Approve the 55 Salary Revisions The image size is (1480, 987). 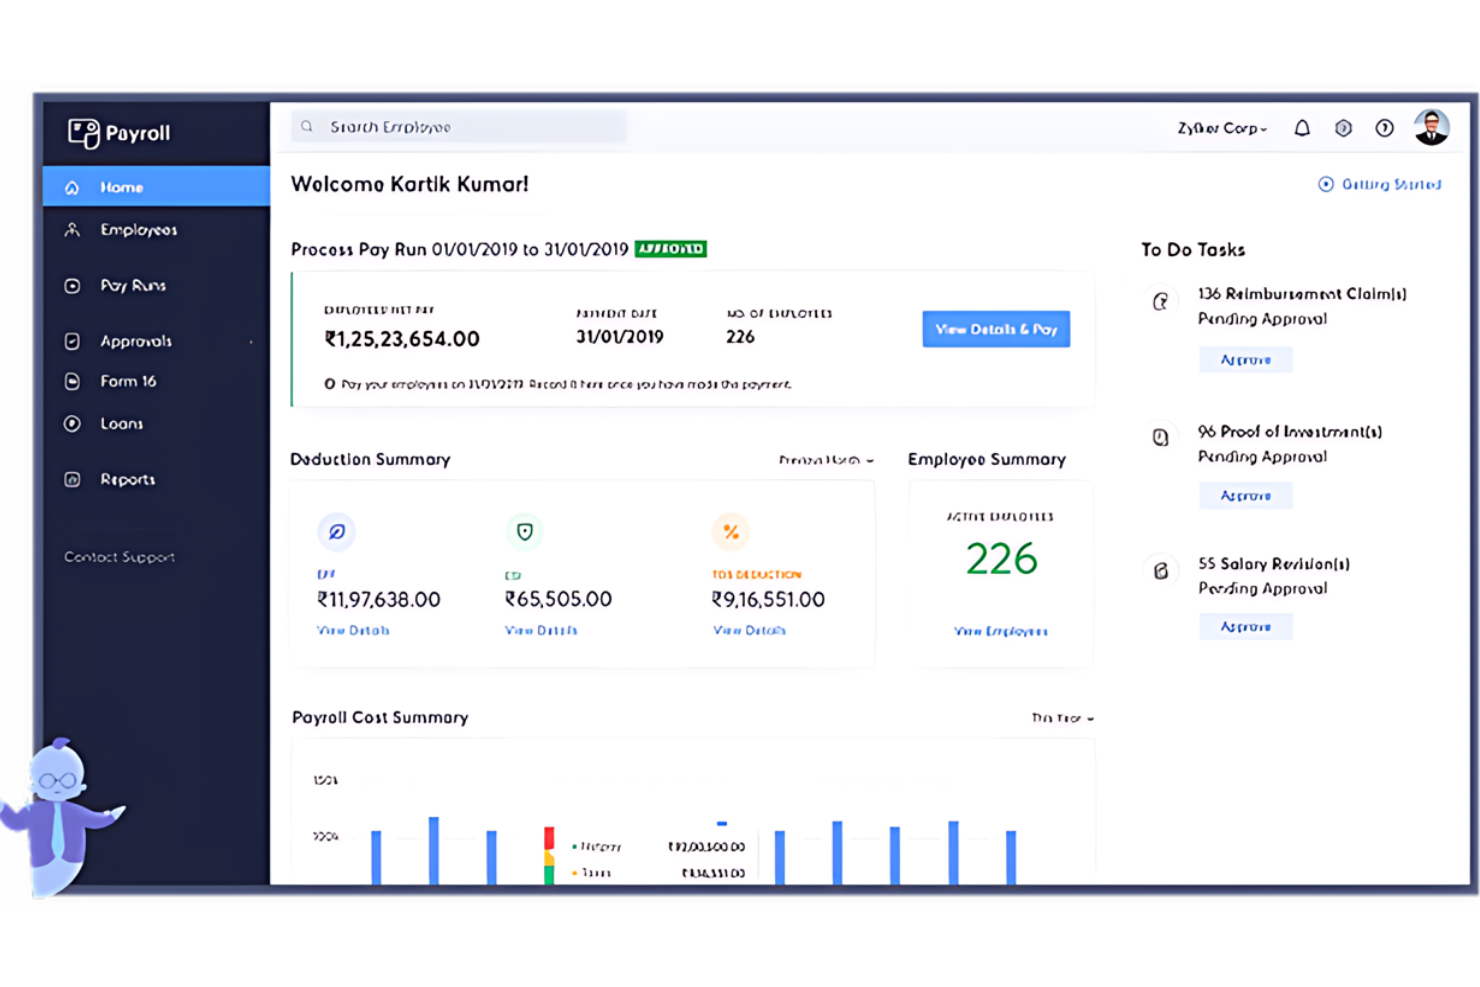click(x=1246, y=627)
